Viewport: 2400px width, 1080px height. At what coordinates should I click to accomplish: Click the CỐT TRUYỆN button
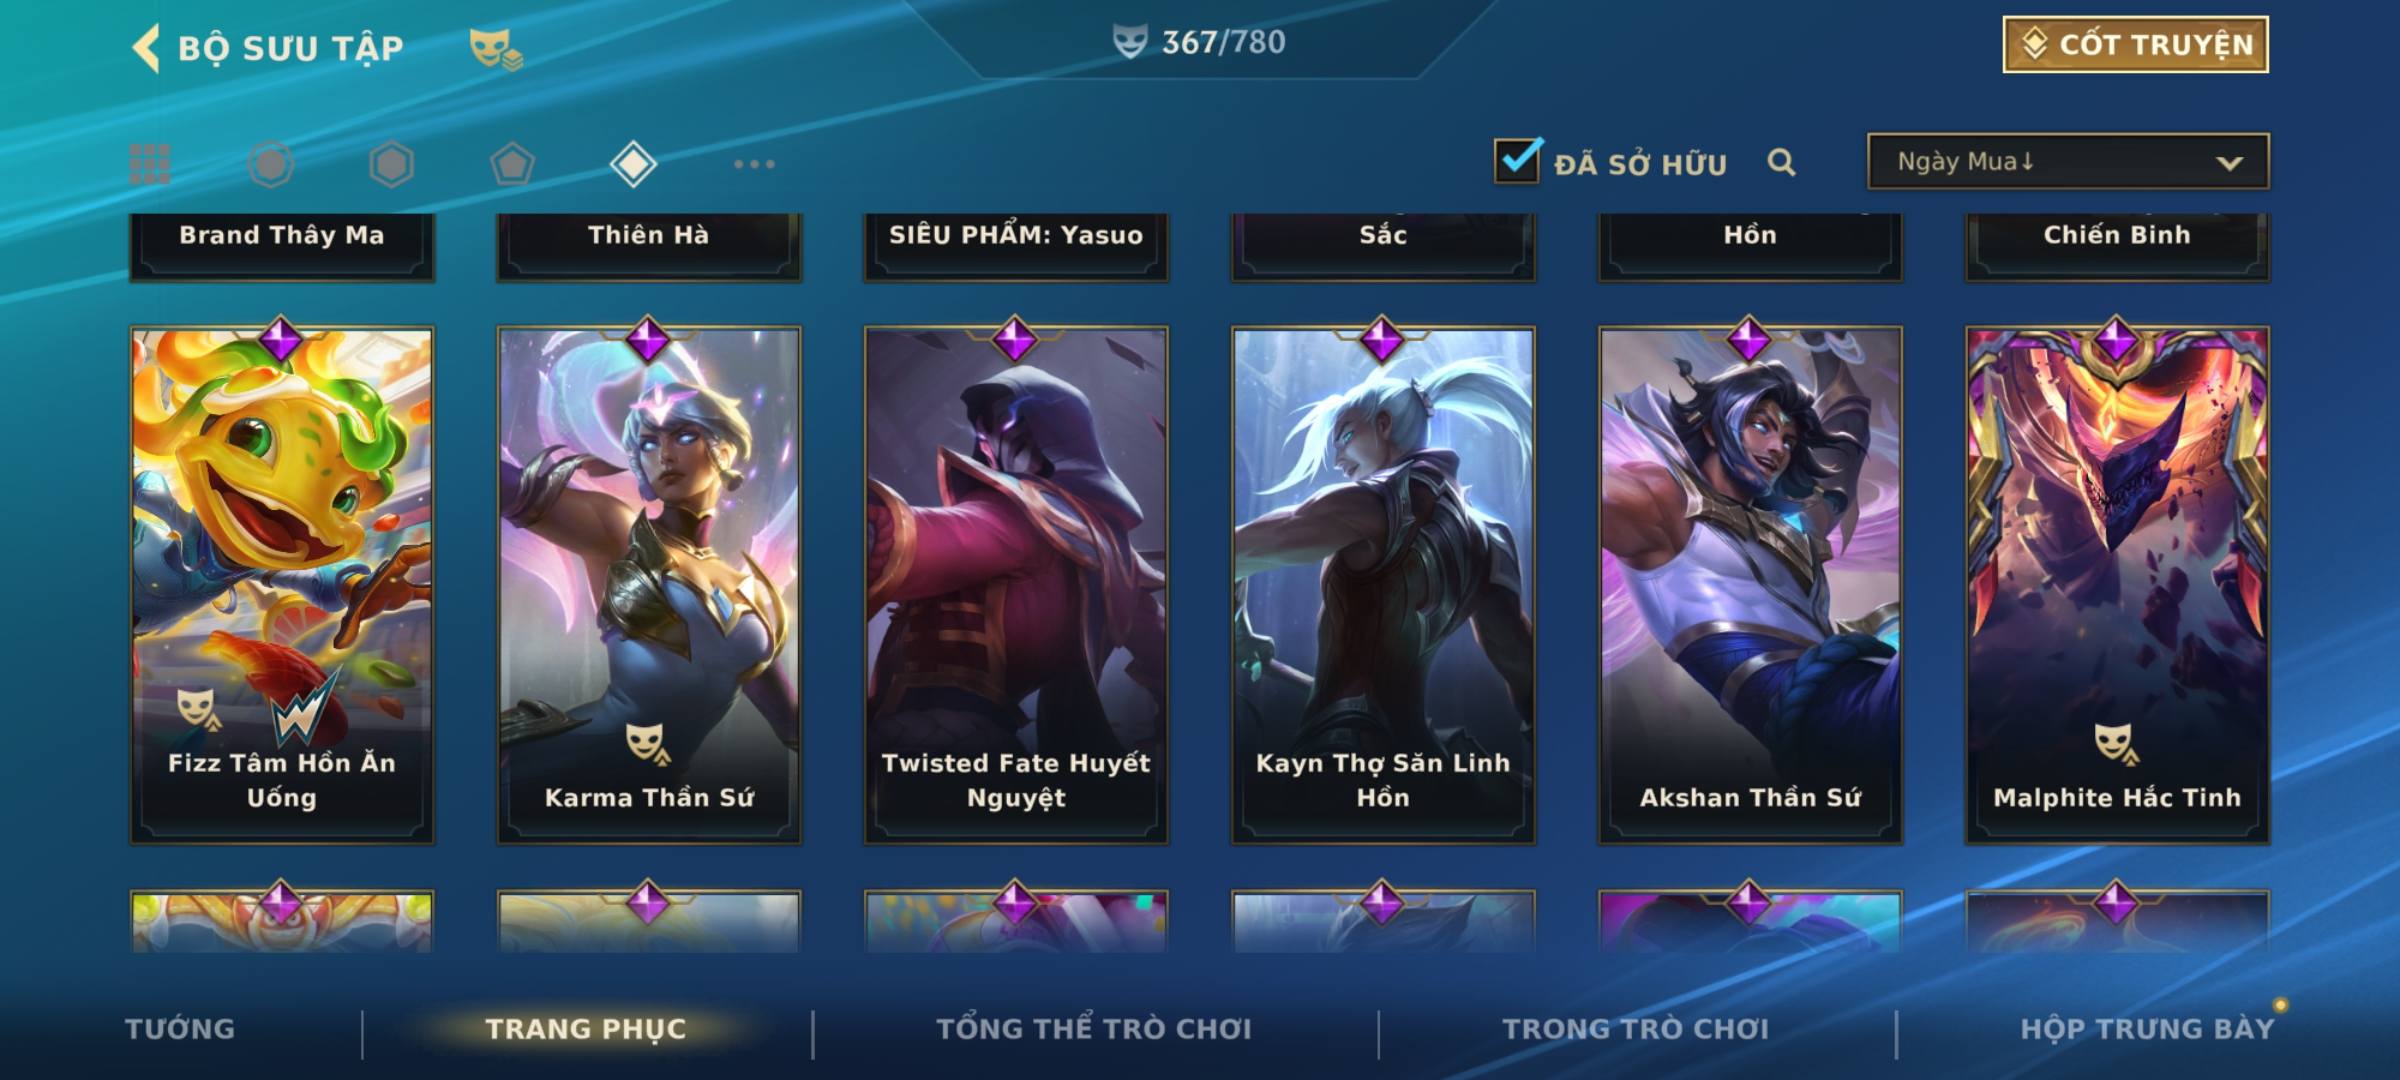click(x=2135, y=45)
